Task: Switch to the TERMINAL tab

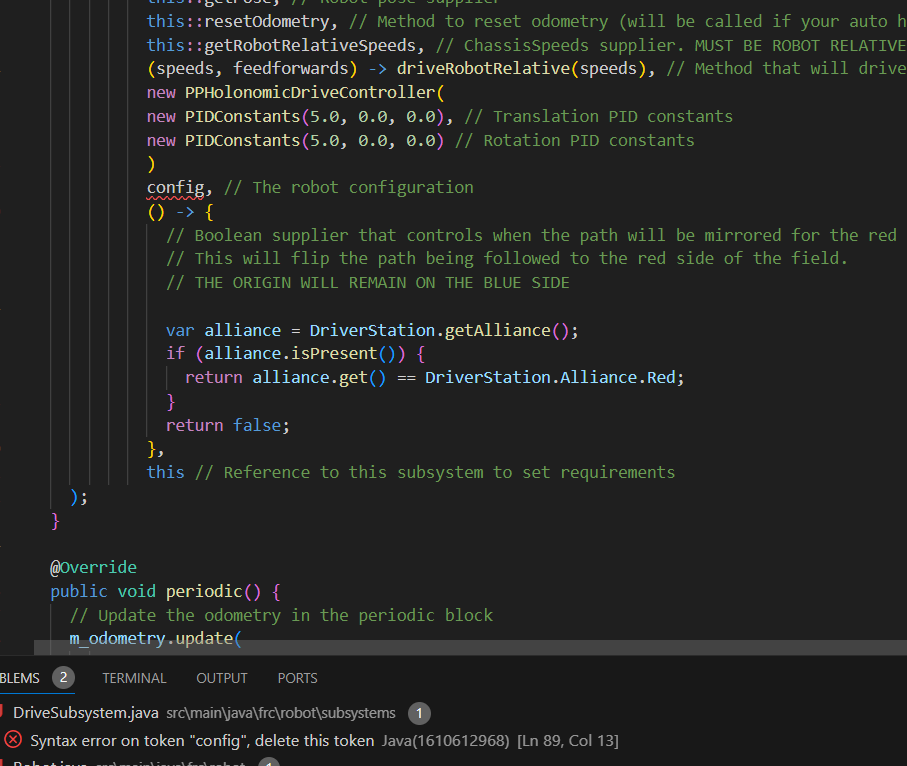Action: click(x=134, y=678)
